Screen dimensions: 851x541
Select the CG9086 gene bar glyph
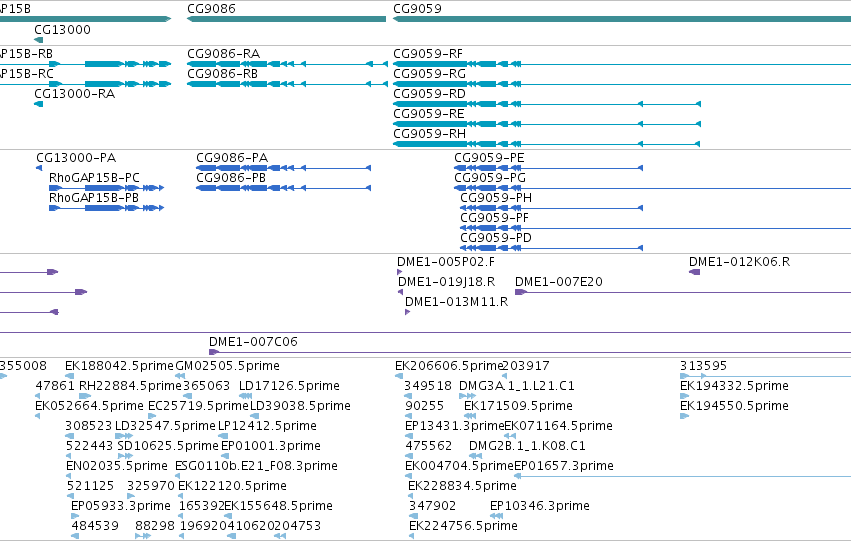pos(287,19)
